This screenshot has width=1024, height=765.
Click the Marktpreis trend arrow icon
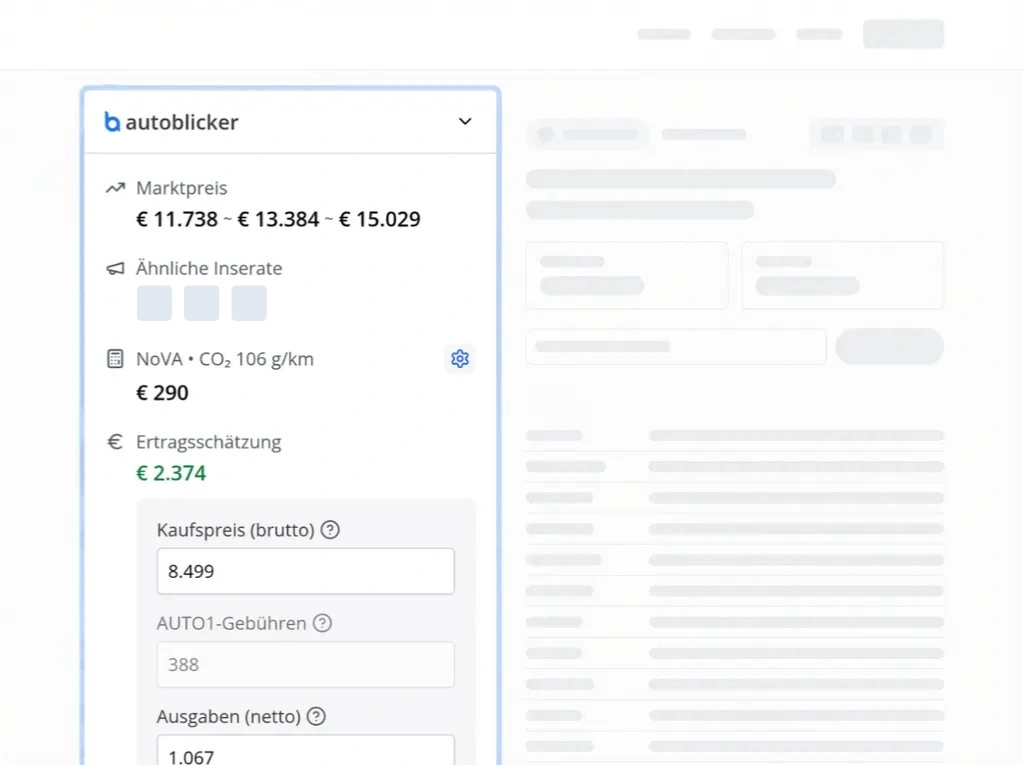(116, 188)
